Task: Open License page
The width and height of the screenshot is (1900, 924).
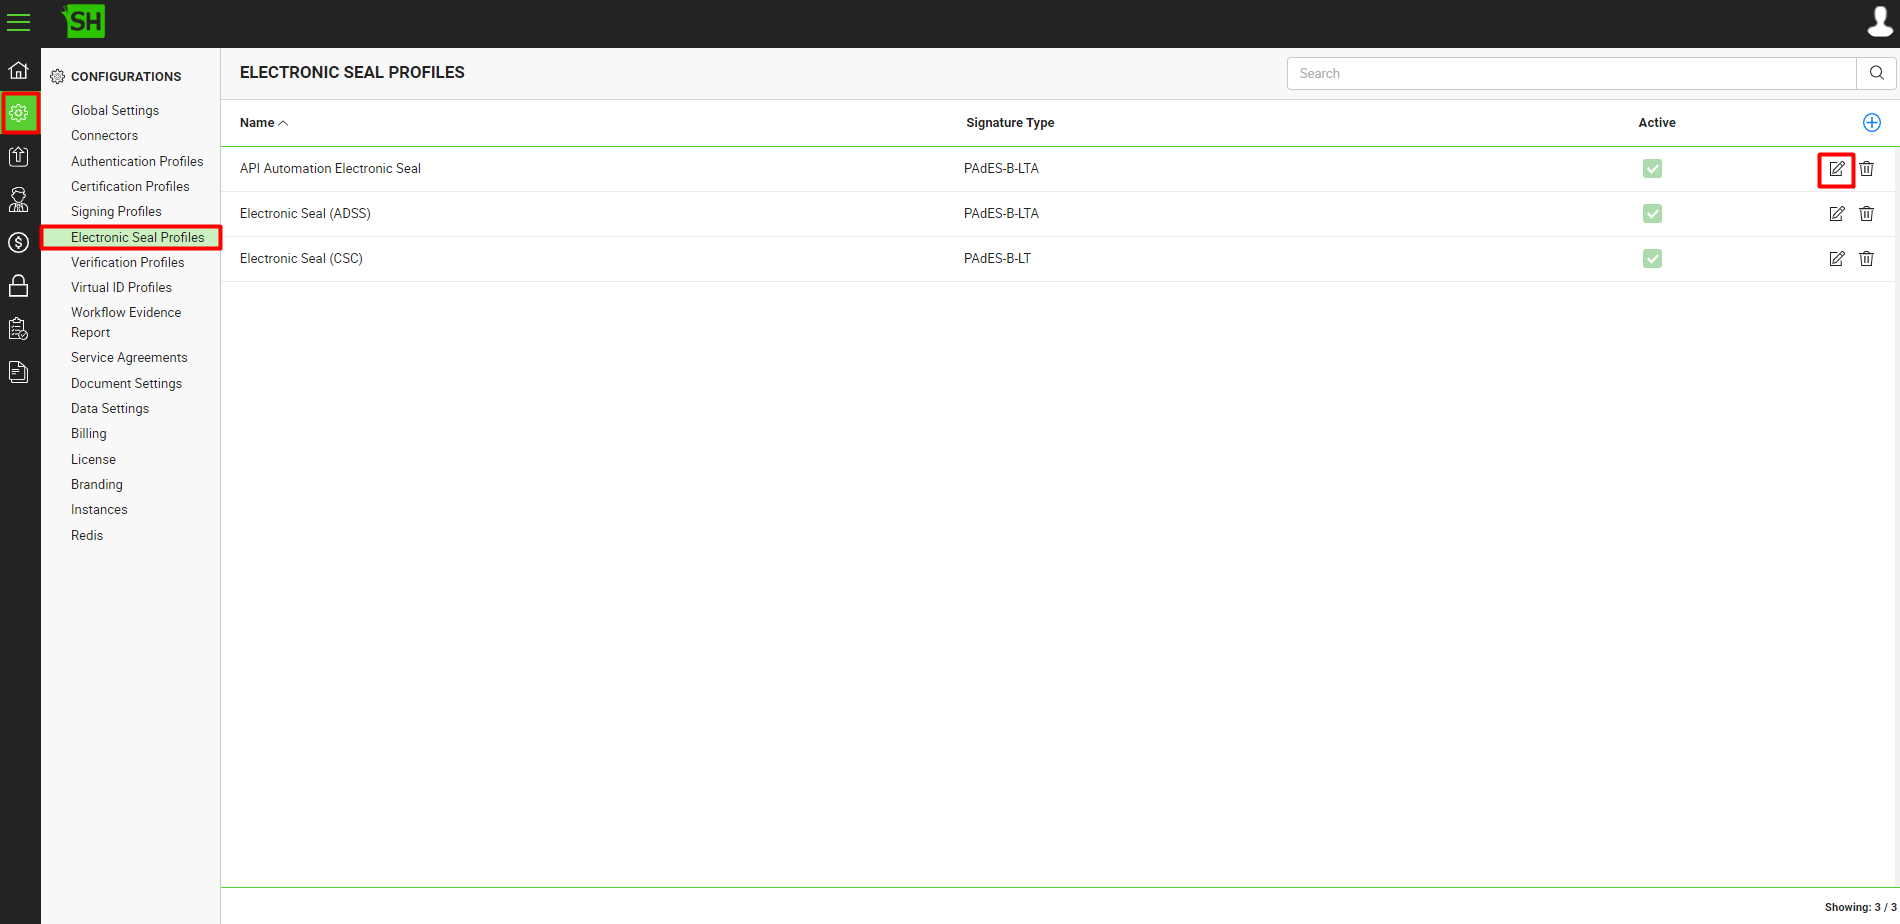Action: coord(93,459)
